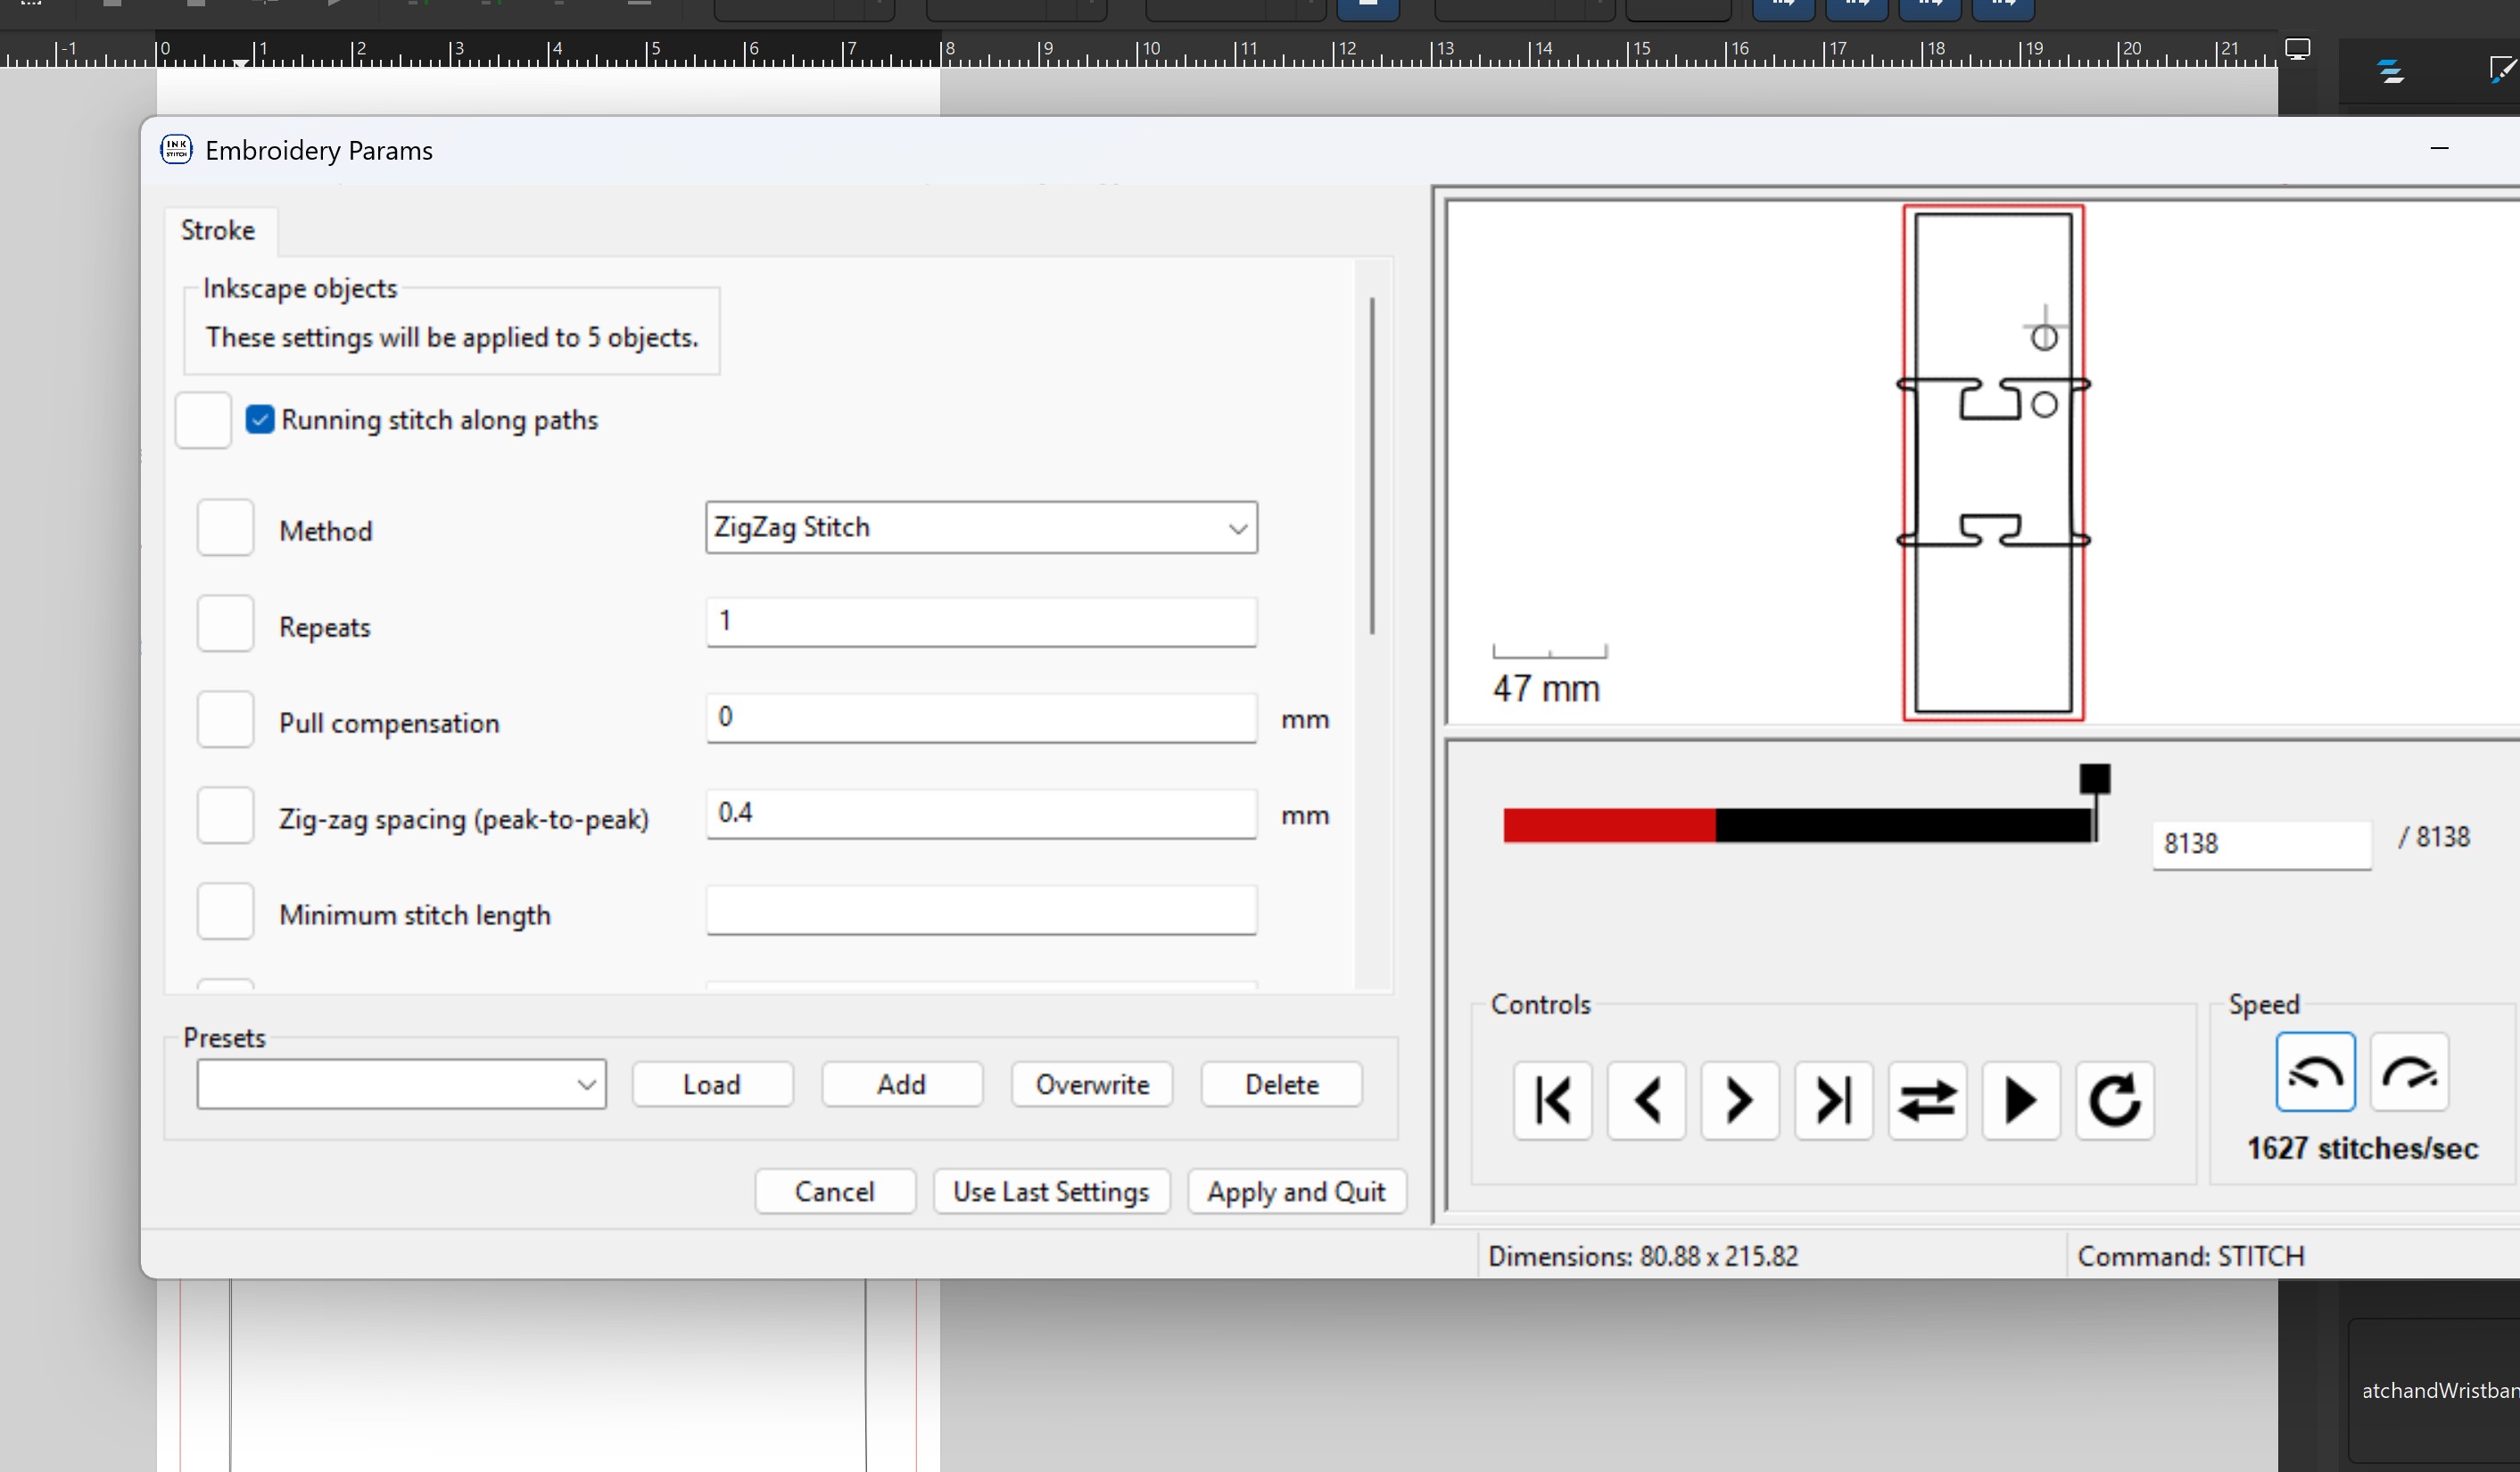2520x1472 pixels.
Task: Click the 'Dimensions: 80.88 x 215.82' status
Action: tap(1643, 1257)
